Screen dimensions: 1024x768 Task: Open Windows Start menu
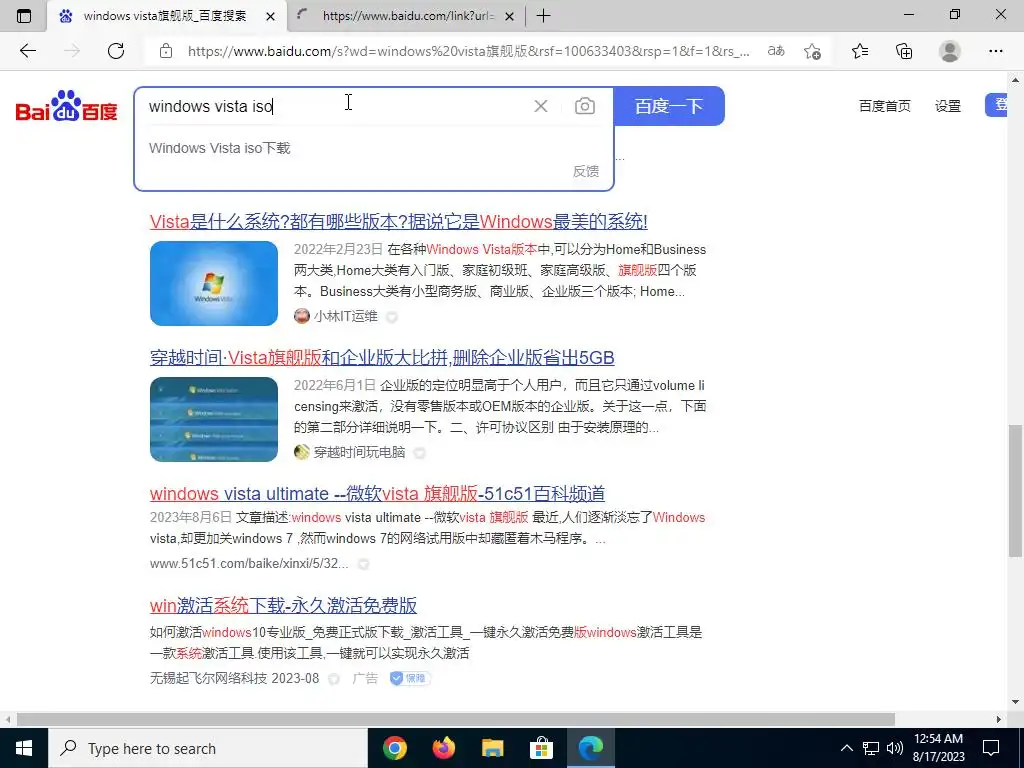[x=24, y=748]
